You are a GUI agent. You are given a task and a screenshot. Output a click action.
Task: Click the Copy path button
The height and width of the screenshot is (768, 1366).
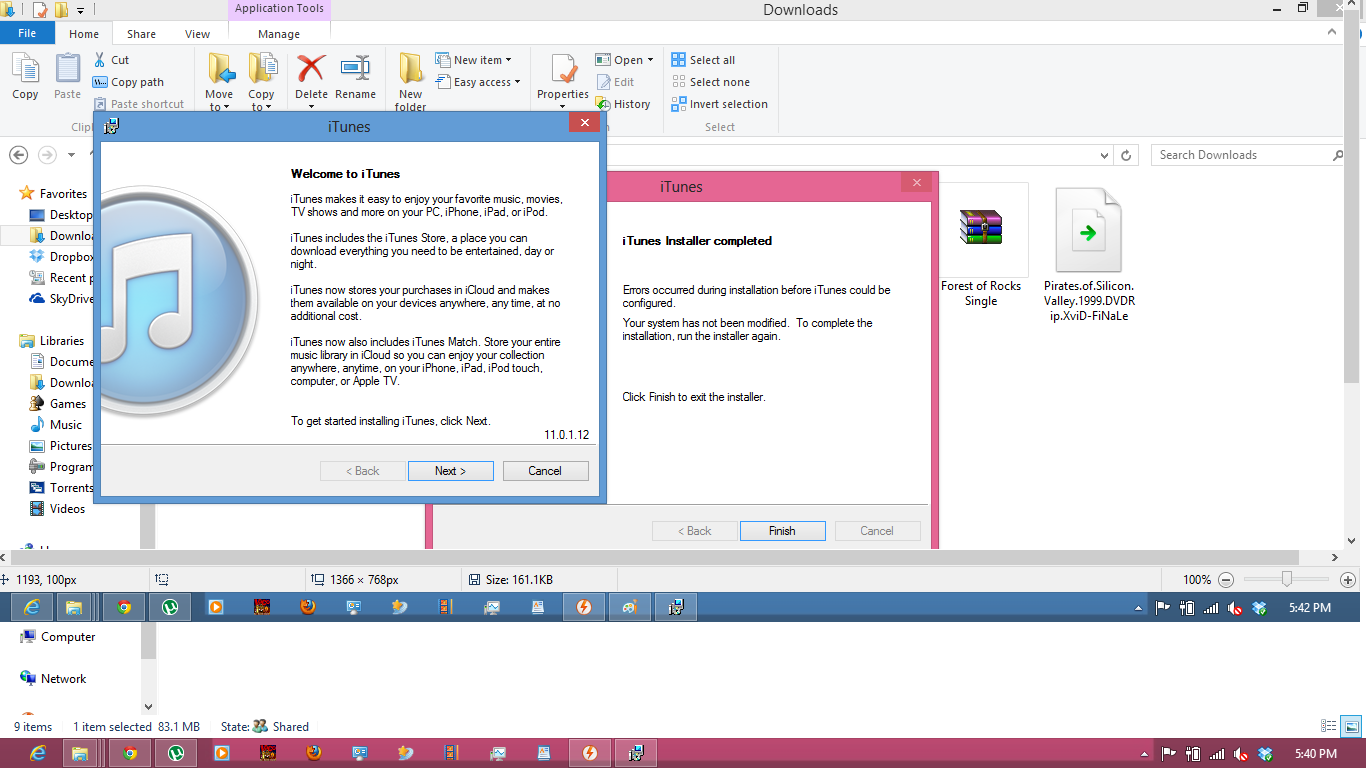(128, 82)
